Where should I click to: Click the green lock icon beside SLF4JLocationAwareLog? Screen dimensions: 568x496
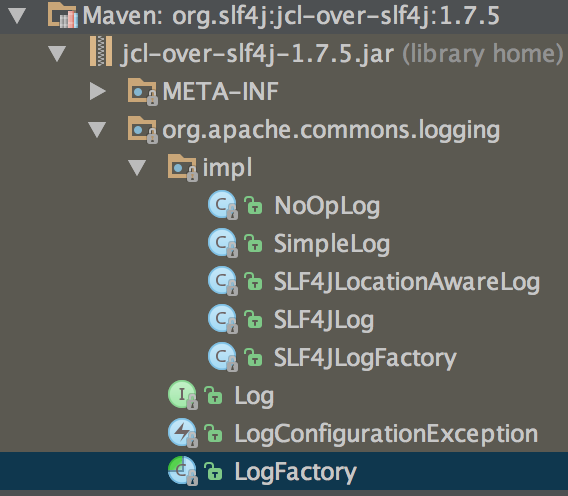(253, 281)
